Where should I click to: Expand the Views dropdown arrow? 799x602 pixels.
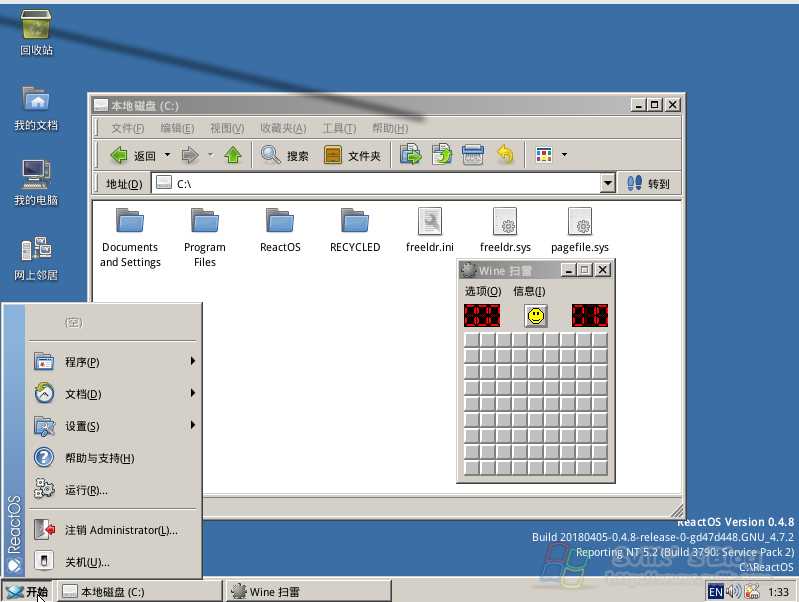coord(564,154)
